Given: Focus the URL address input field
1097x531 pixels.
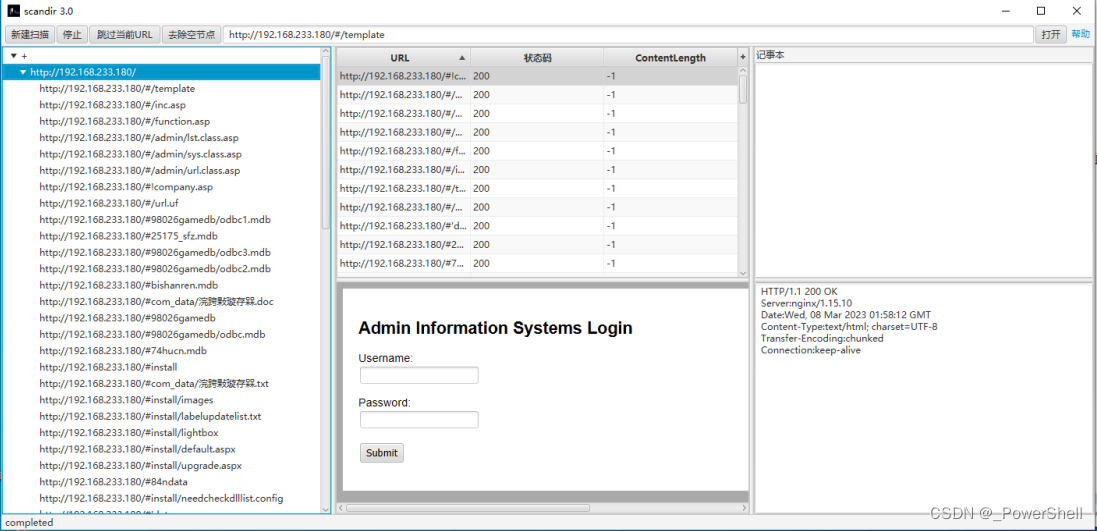Looking at the screenshot, I should pos(628,34).
